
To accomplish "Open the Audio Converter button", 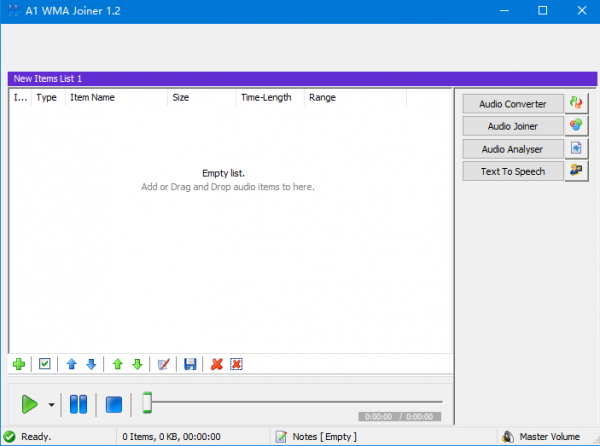I will tap(512, 103).
